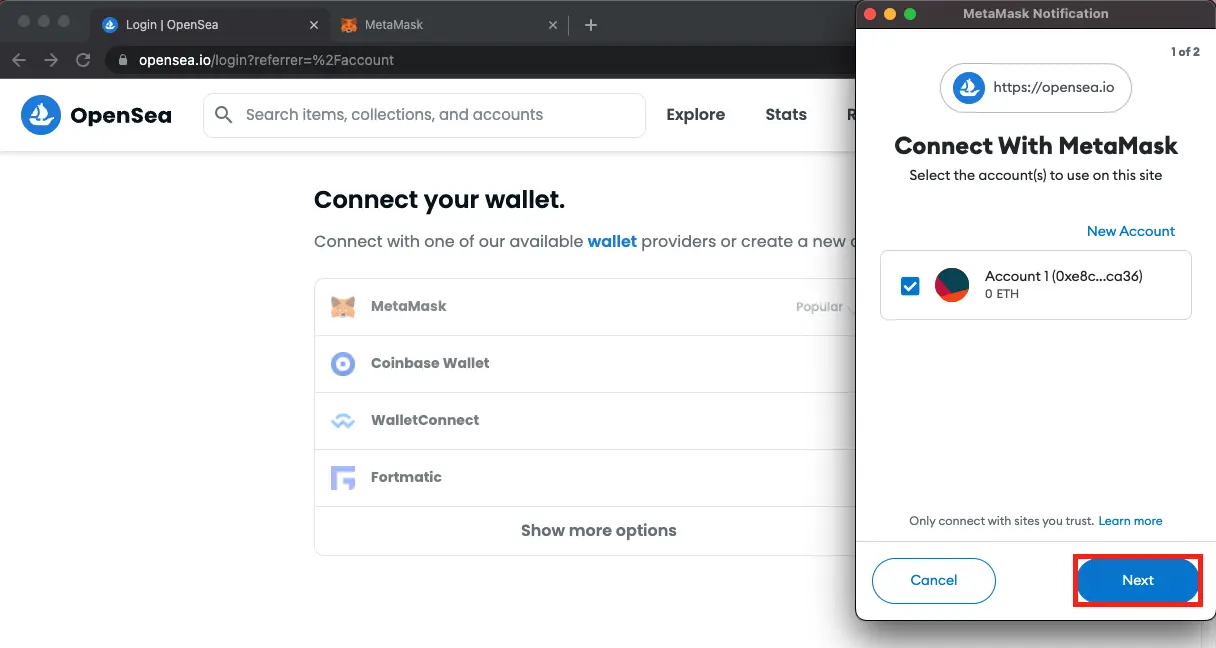The width and height of the screenshot is (1216, 648).
Task: Click the OpenSea logo in header
Action: [96, 115]
